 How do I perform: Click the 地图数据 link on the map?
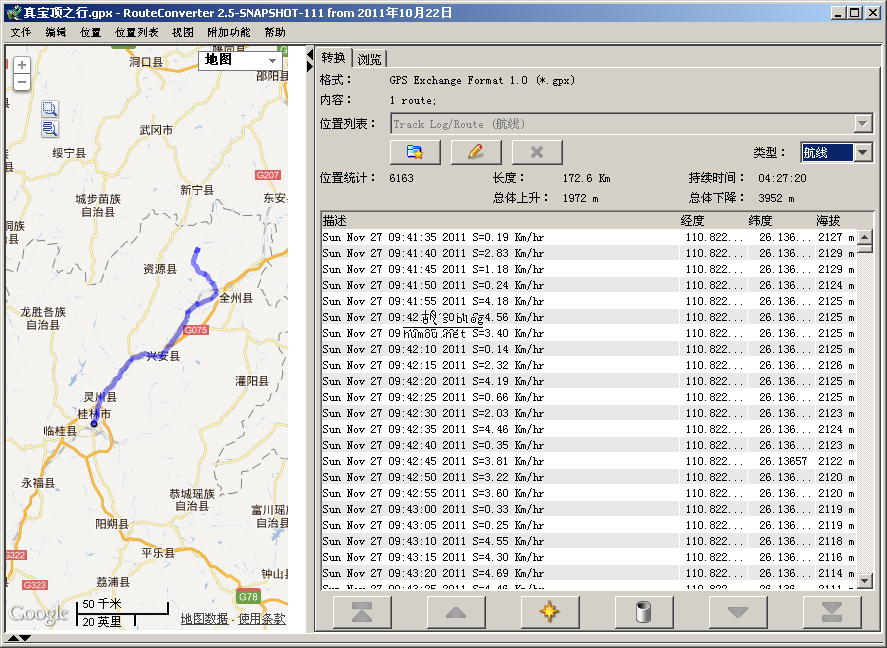click(204, 619)
